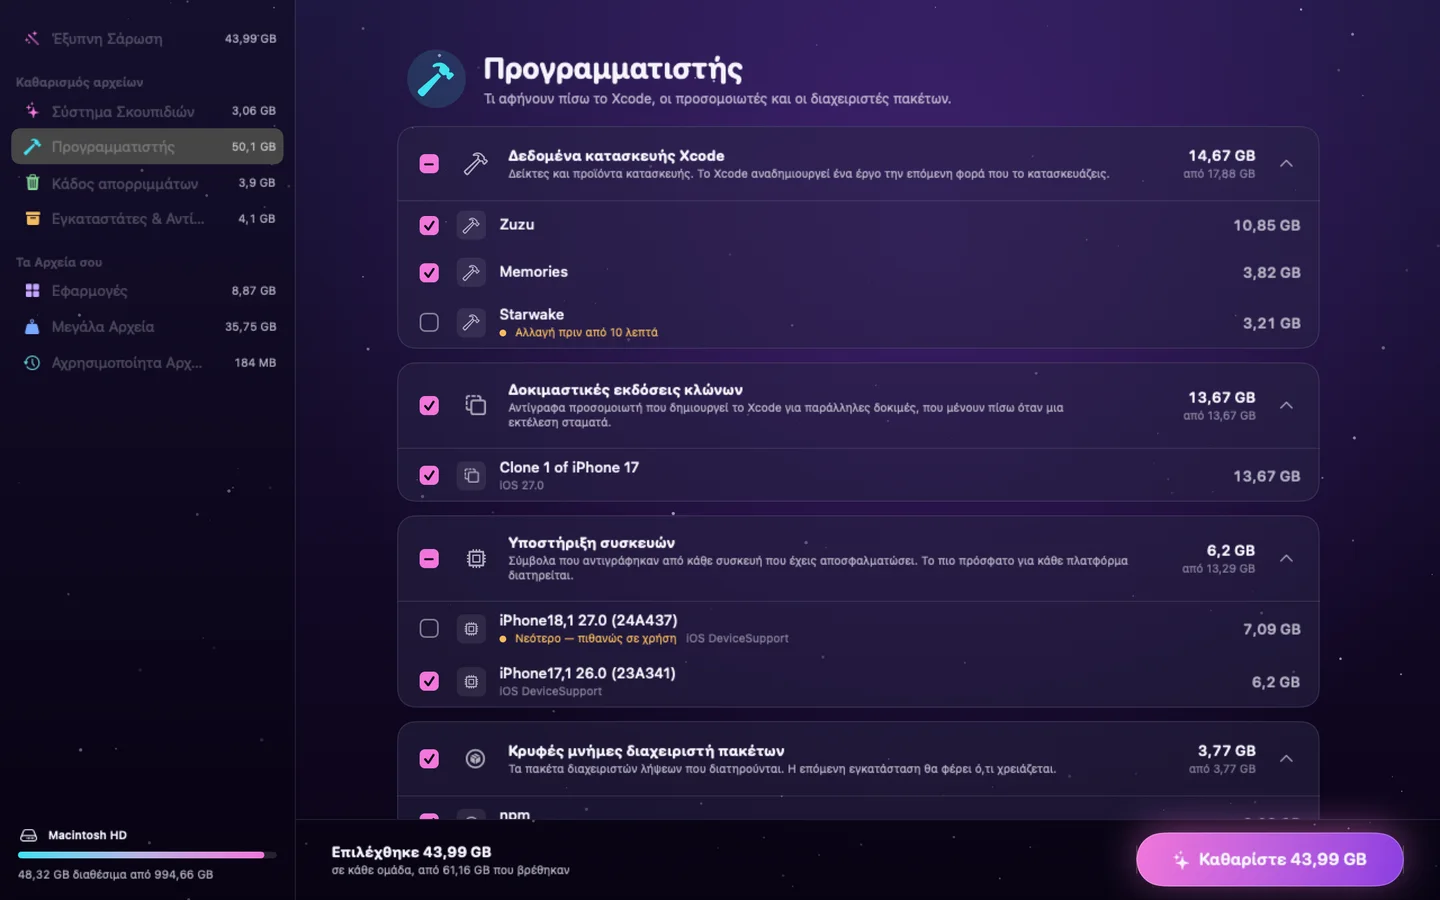Click the chip icon in Υποστήριξη συσκευών header

[476, 558]
